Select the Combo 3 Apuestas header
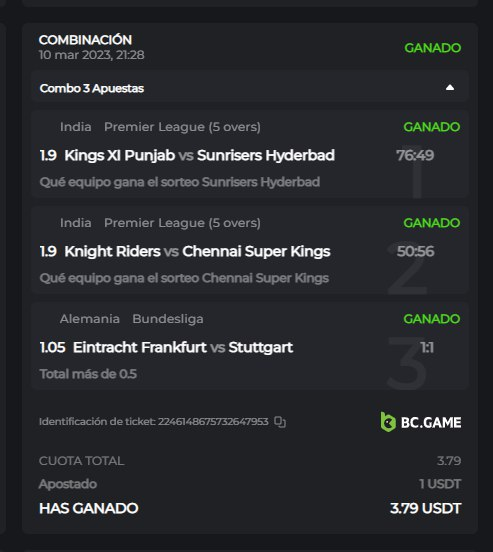The image size is (493, 552). point(250,88)
